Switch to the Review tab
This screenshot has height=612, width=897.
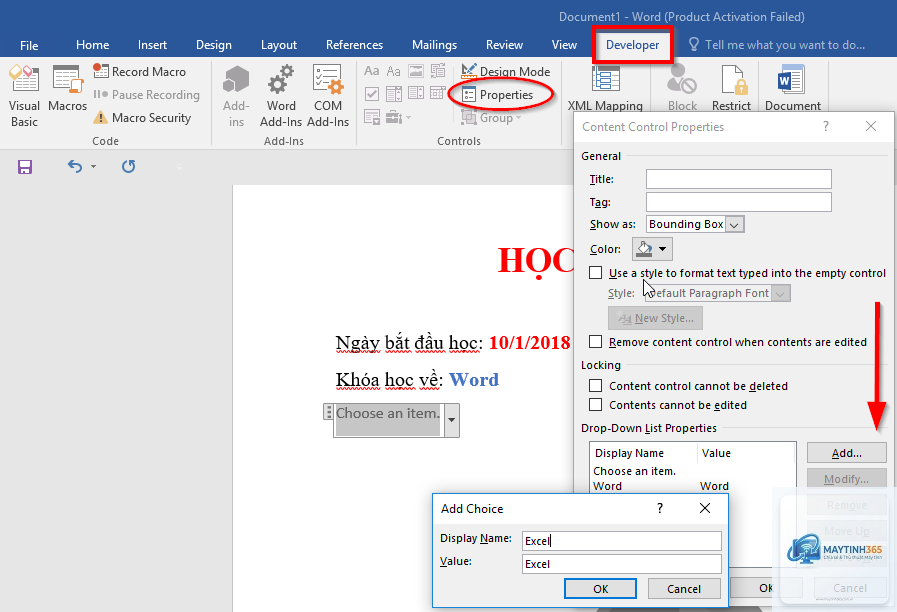tap(504, 45)
